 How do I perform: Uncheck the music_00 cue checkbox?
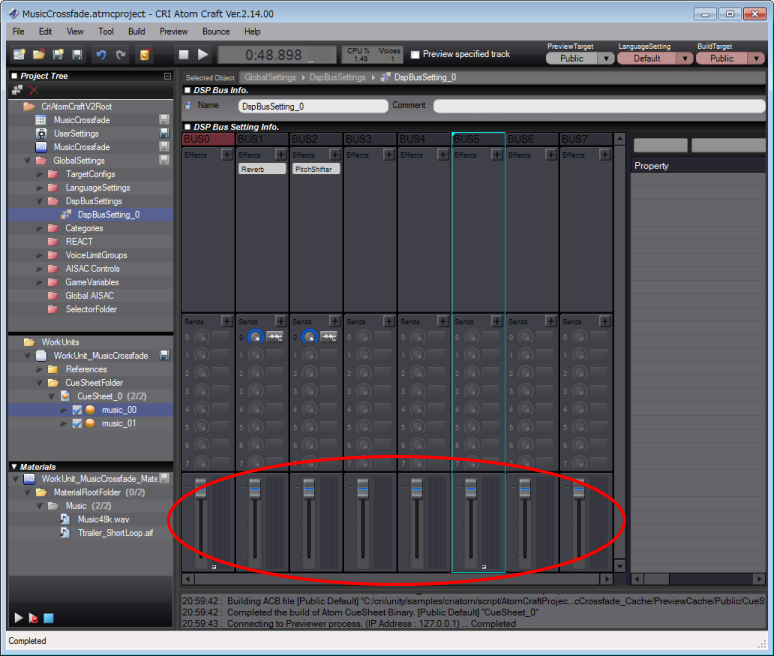click(77, 410)
